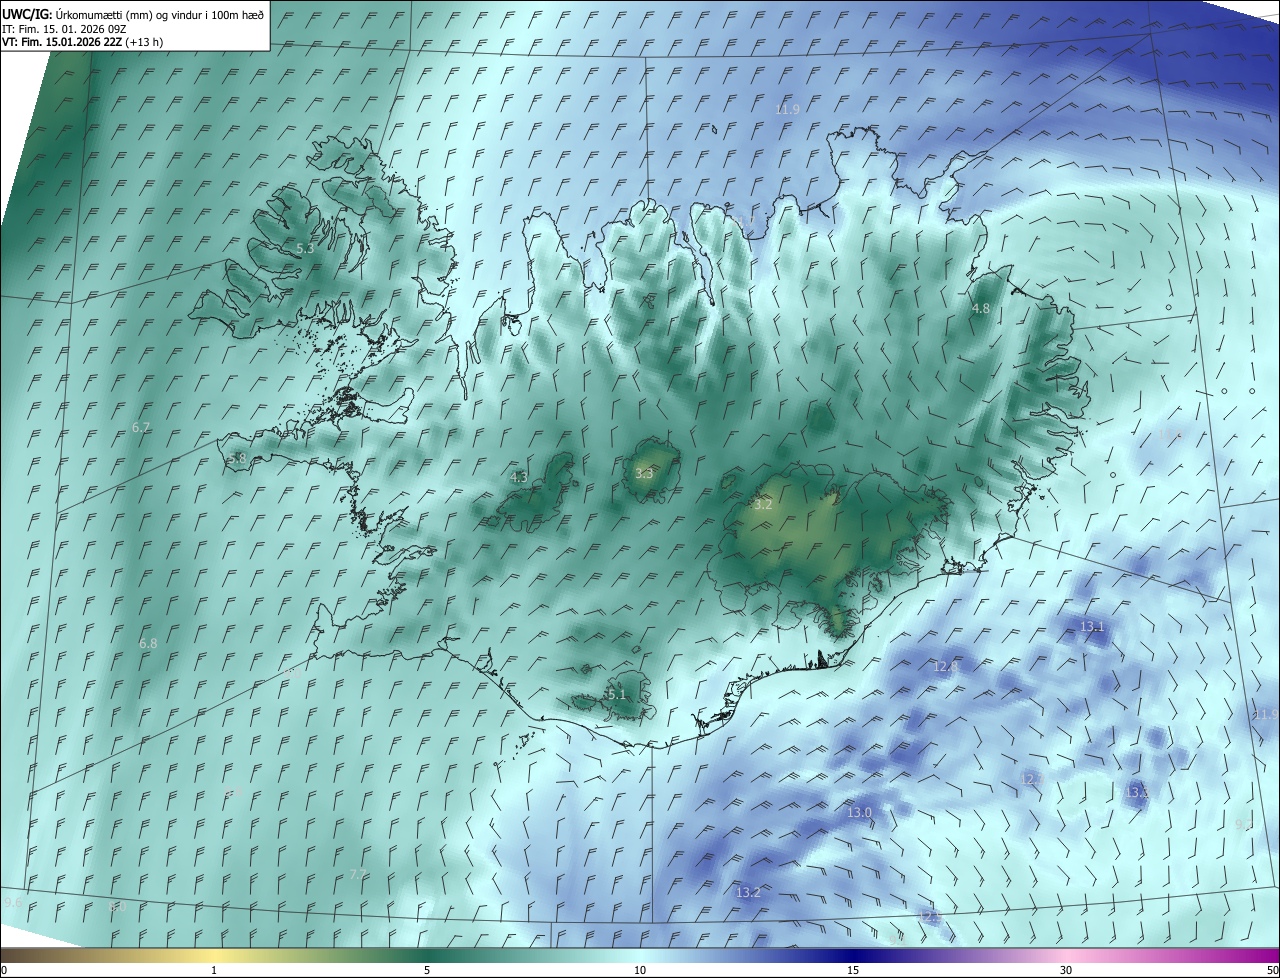Click the 13.2 value label on the map
Screen dimensions: 1280x978
click(x=748, y=892)
